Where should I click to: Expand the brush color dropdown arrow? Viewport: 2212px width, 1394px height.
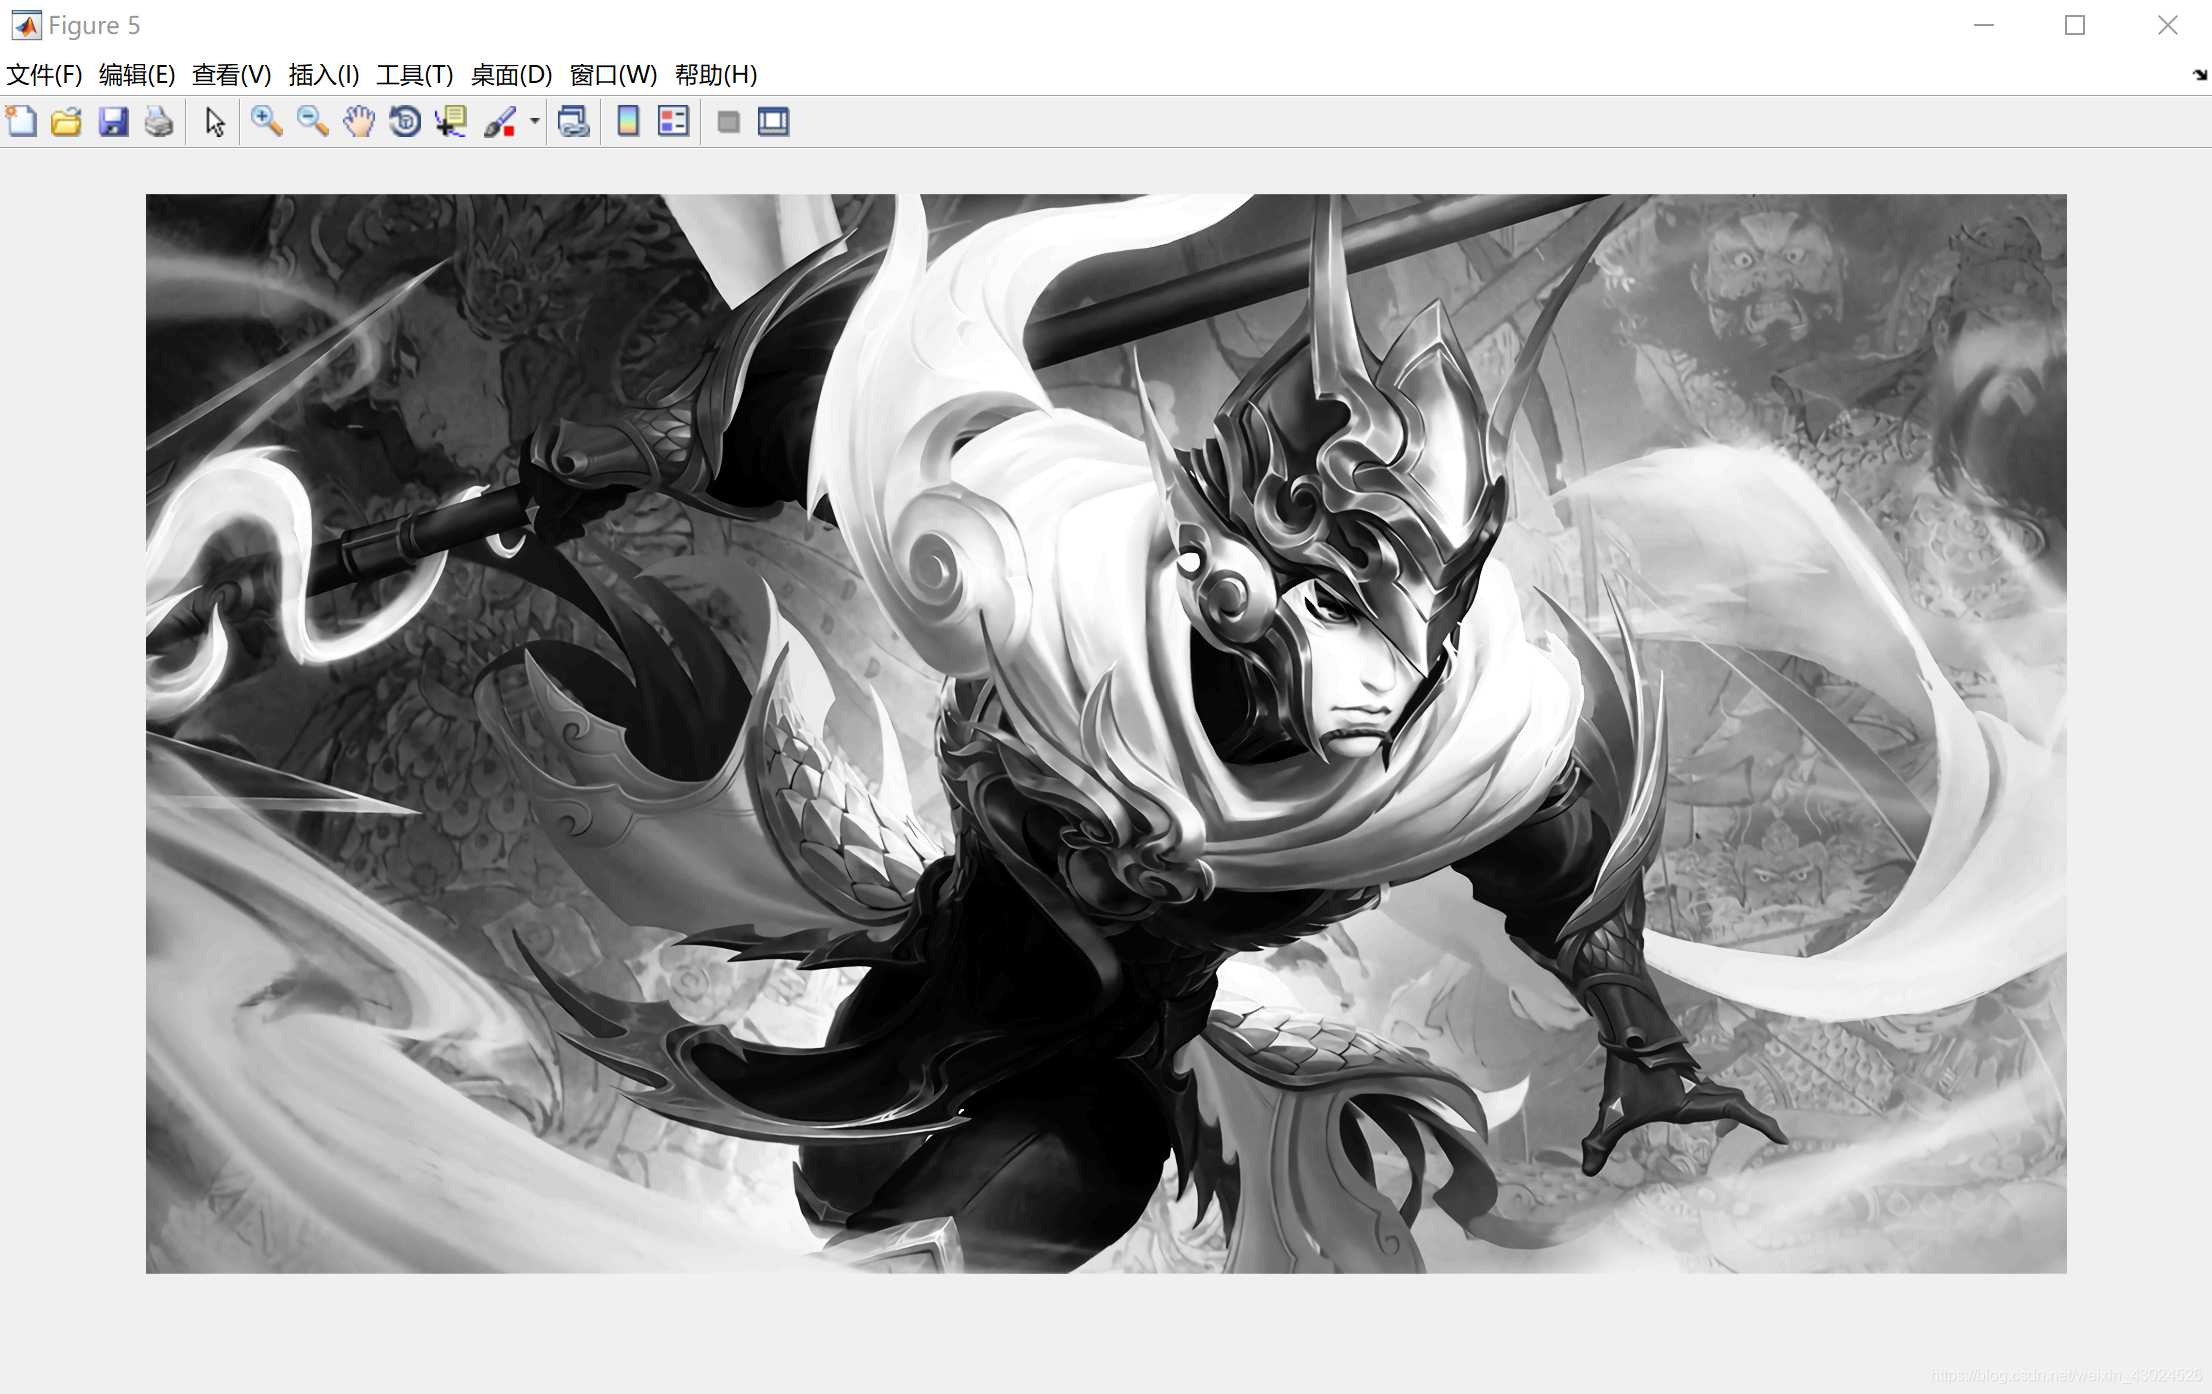point(535,122)
